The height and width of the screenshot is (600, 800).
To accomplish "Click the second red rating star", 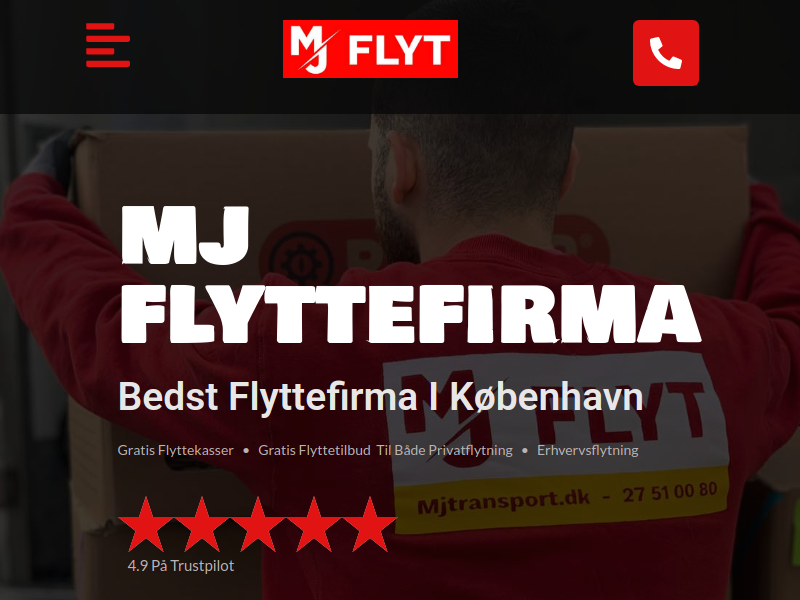I will coord(202,524).
